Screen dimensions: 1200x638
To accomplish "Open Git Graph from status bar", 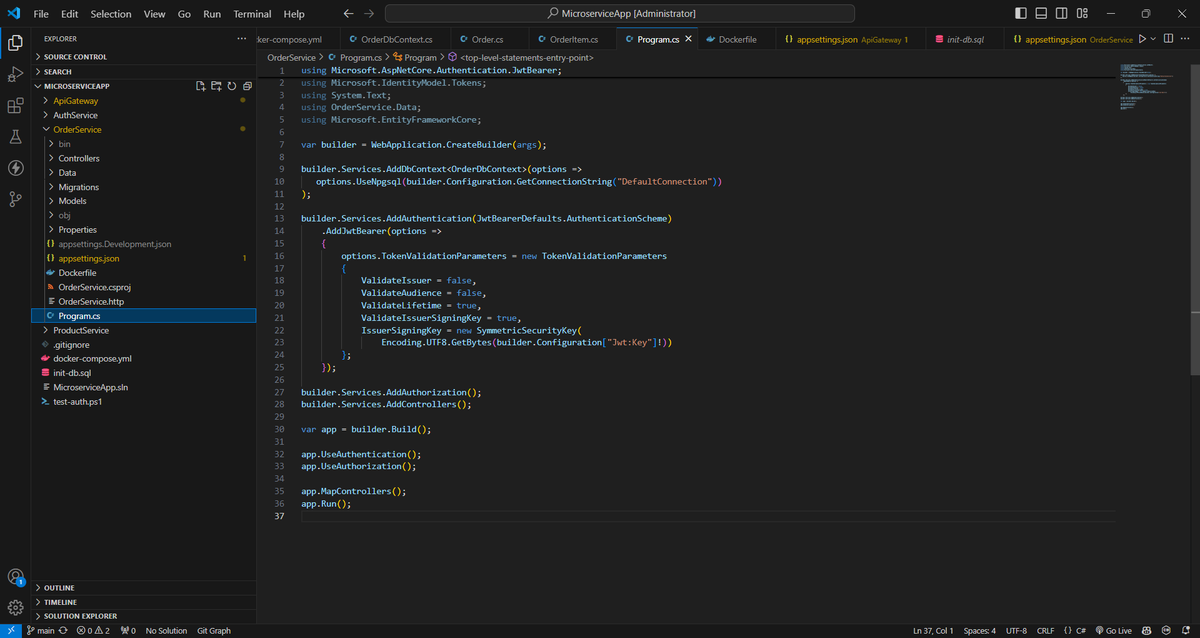I will pyautogui.click(x=214, y=631).
